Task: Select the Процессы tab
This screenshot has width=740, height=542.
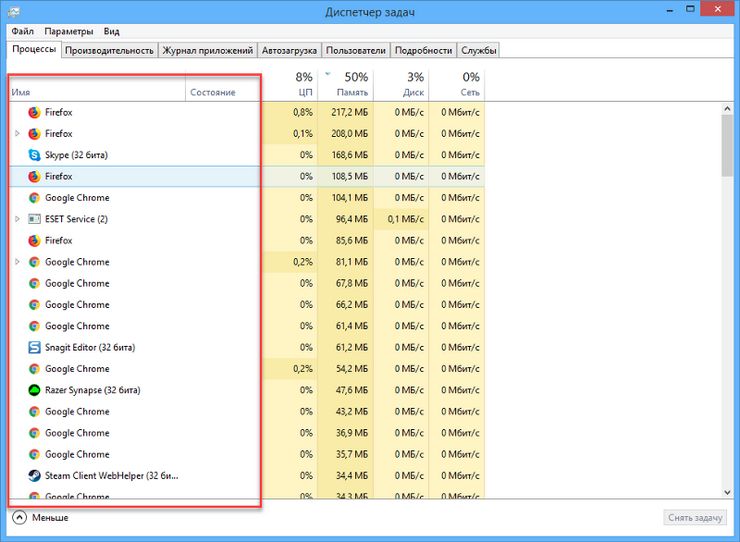Action: (34, 49)
